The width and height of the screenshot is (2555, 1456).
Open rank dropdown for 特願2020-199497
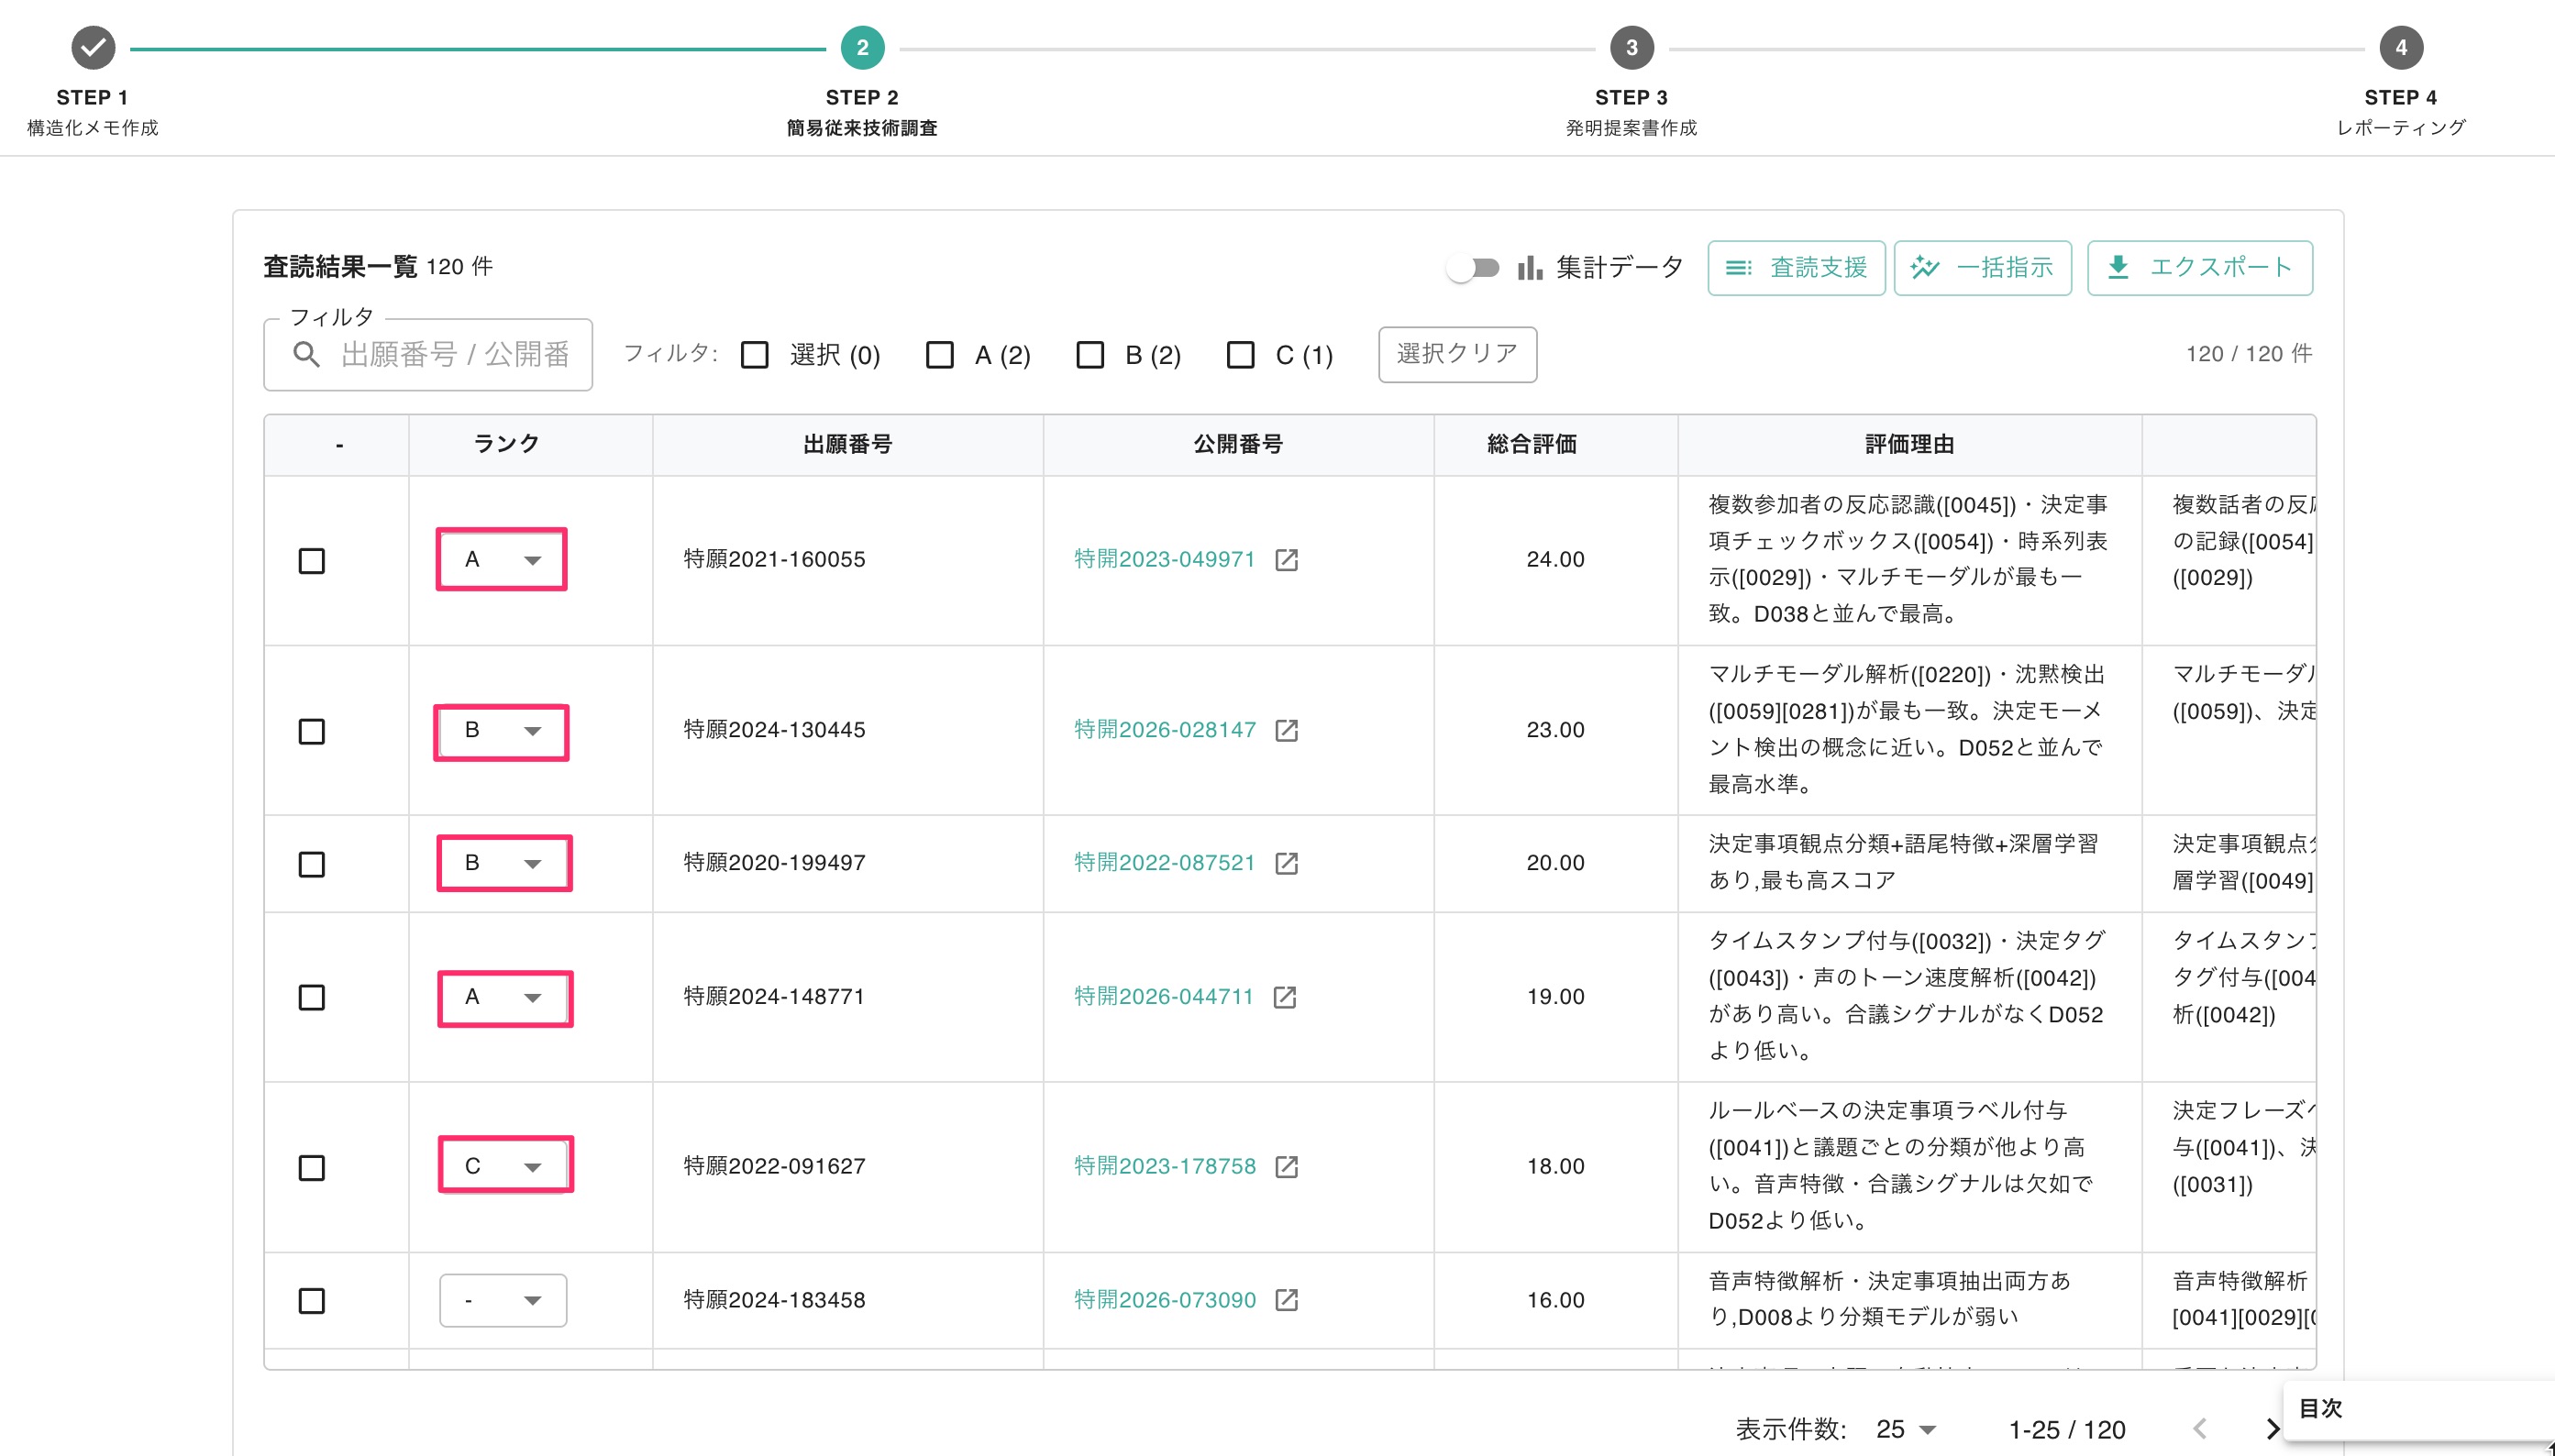pyautogui.click(x=502, y=863)
